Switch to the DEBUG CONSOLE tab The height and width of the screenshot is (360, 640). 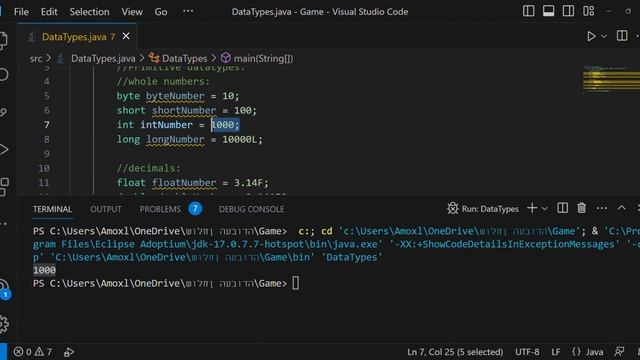click(251, 209)
